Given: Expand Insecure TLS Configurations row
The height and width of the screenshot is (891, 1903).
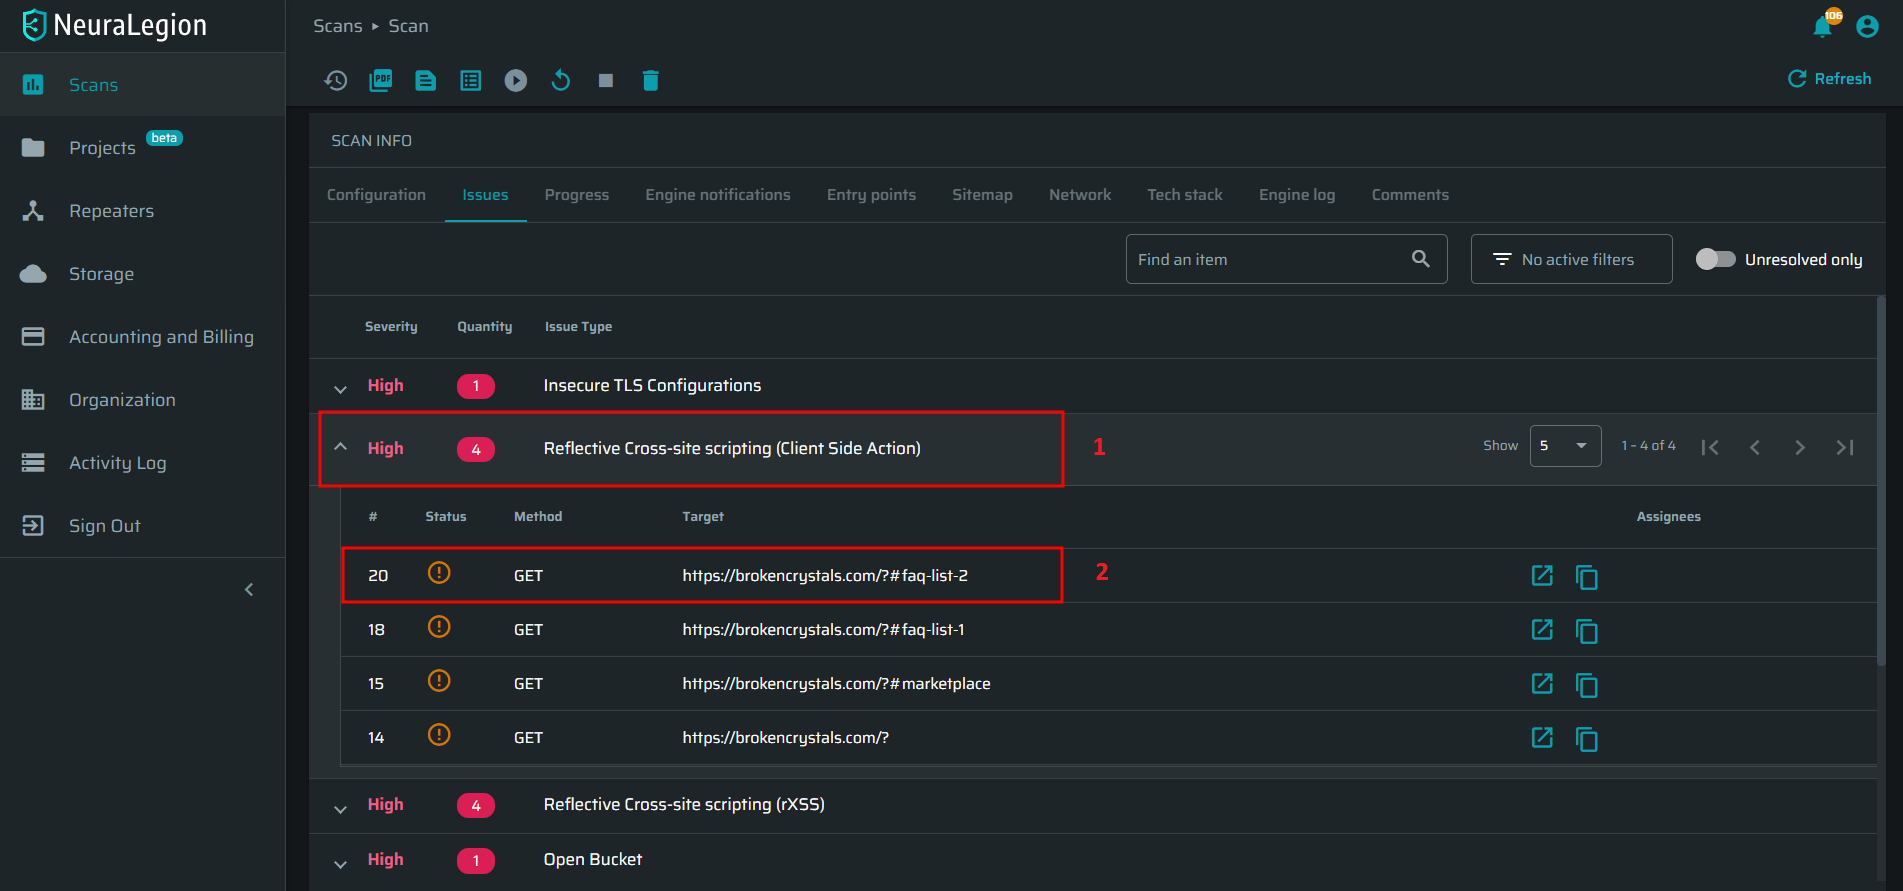Looking at the screenshot, I should pos(341,388).
